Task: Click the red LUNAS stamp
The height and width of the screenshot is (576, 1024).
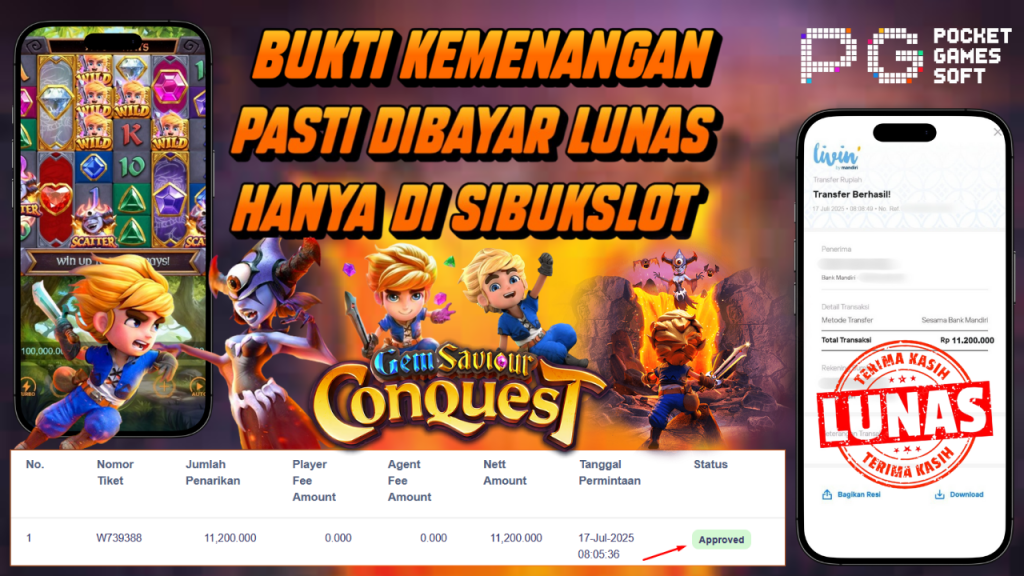Action: [x=905, y=414]
